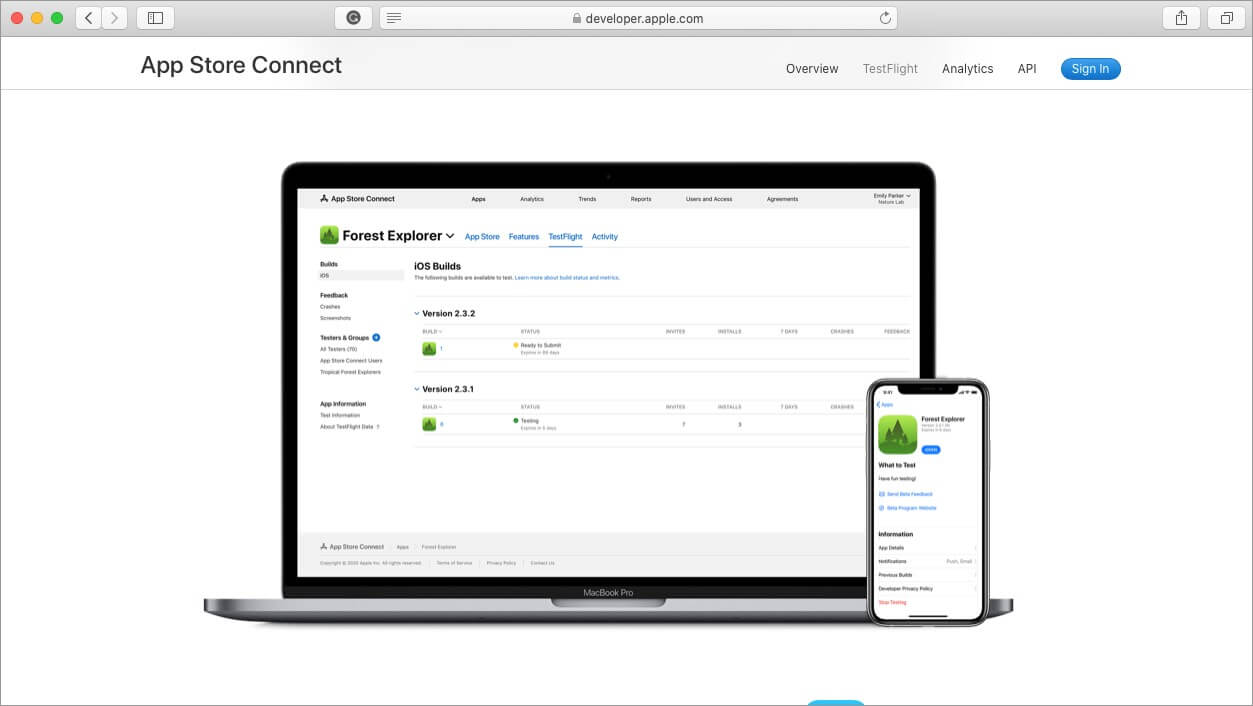Reload the developer.apple.com page
Image resolution: width=1253 pixels, height=706 pixels.
885,18
